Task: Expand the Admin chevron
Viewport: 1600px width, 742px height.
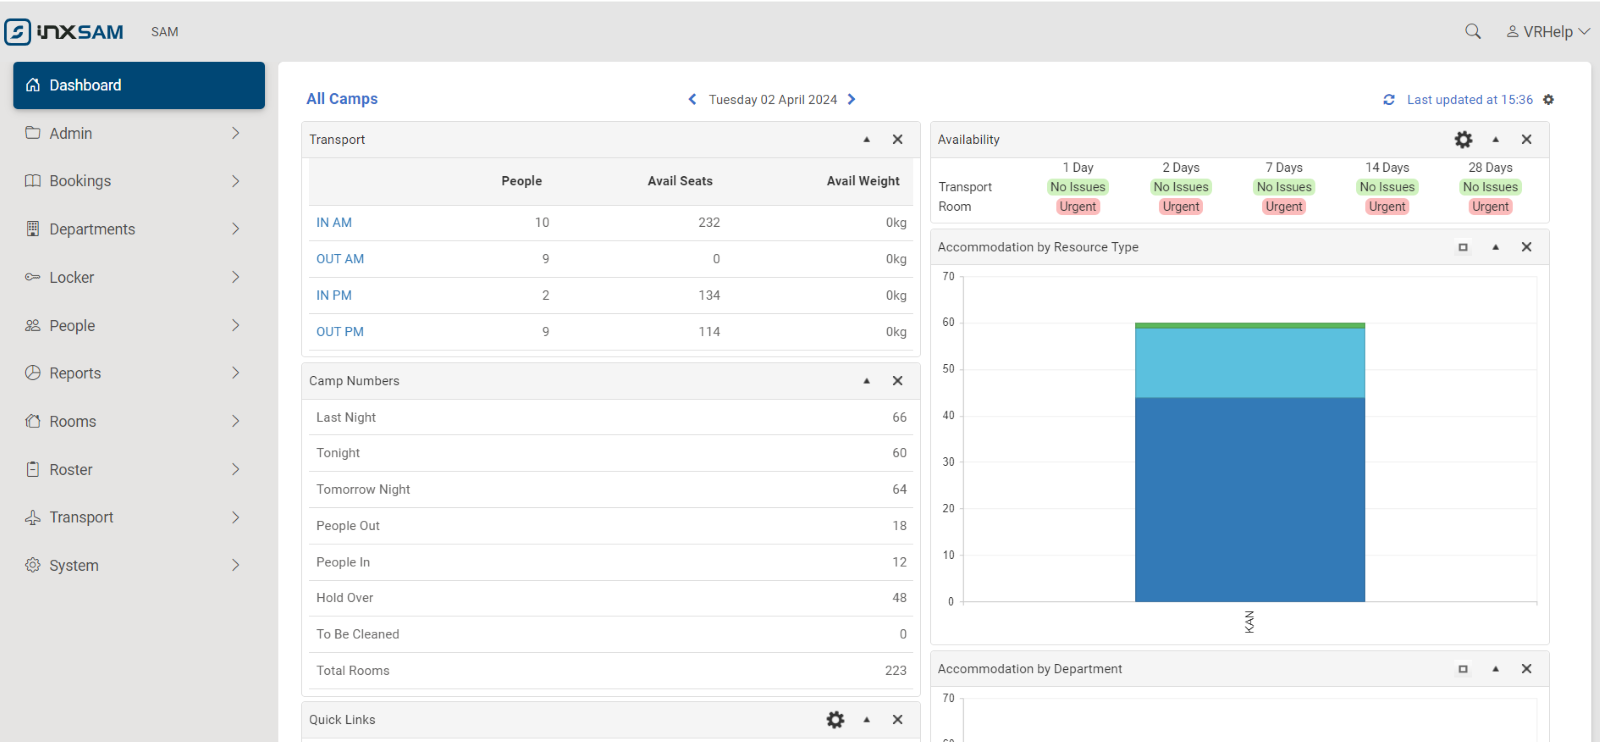Action: coord(236,133)
